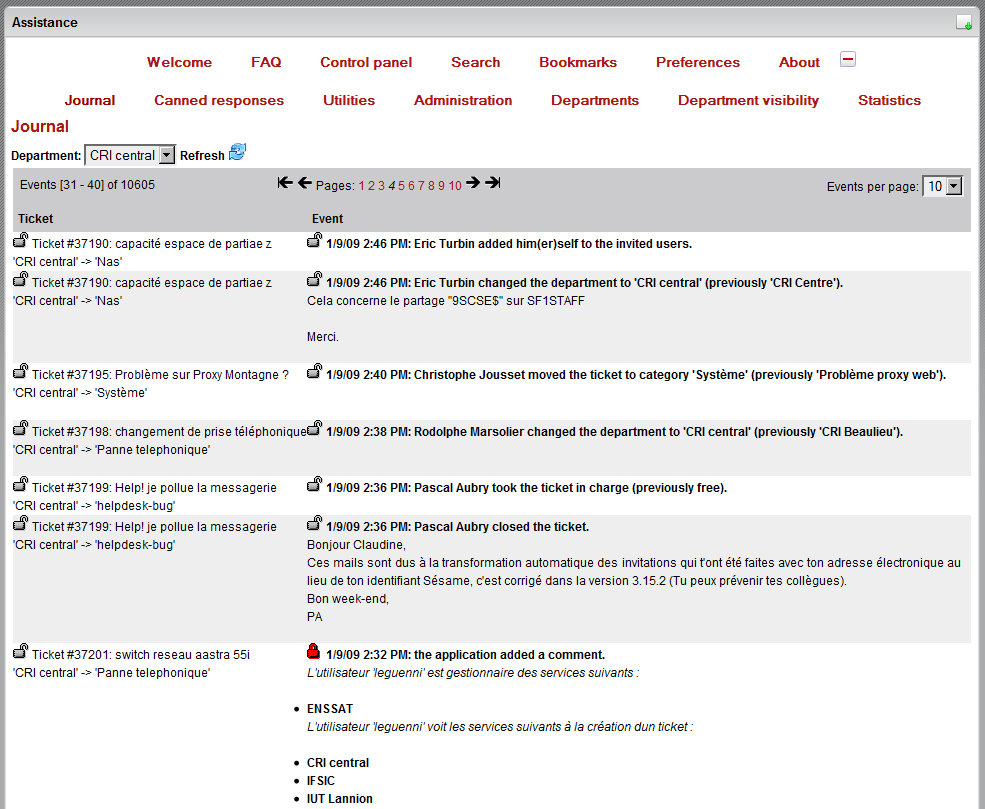This screenshot has width=985, height=809.
Task: Go to page 10 of events
Action: 455,186
